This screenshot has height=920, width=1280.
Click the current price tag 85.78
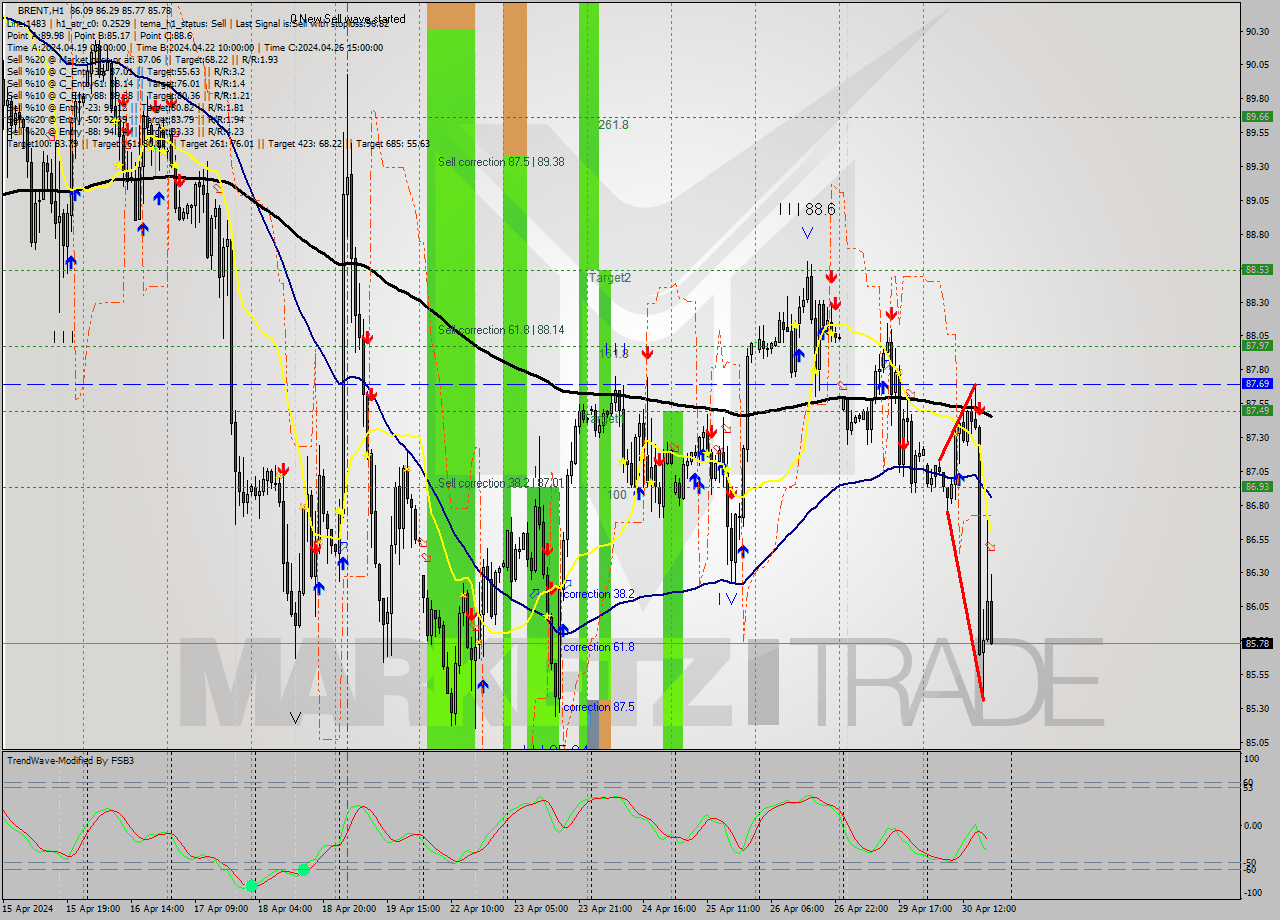tap(1257, 643)
